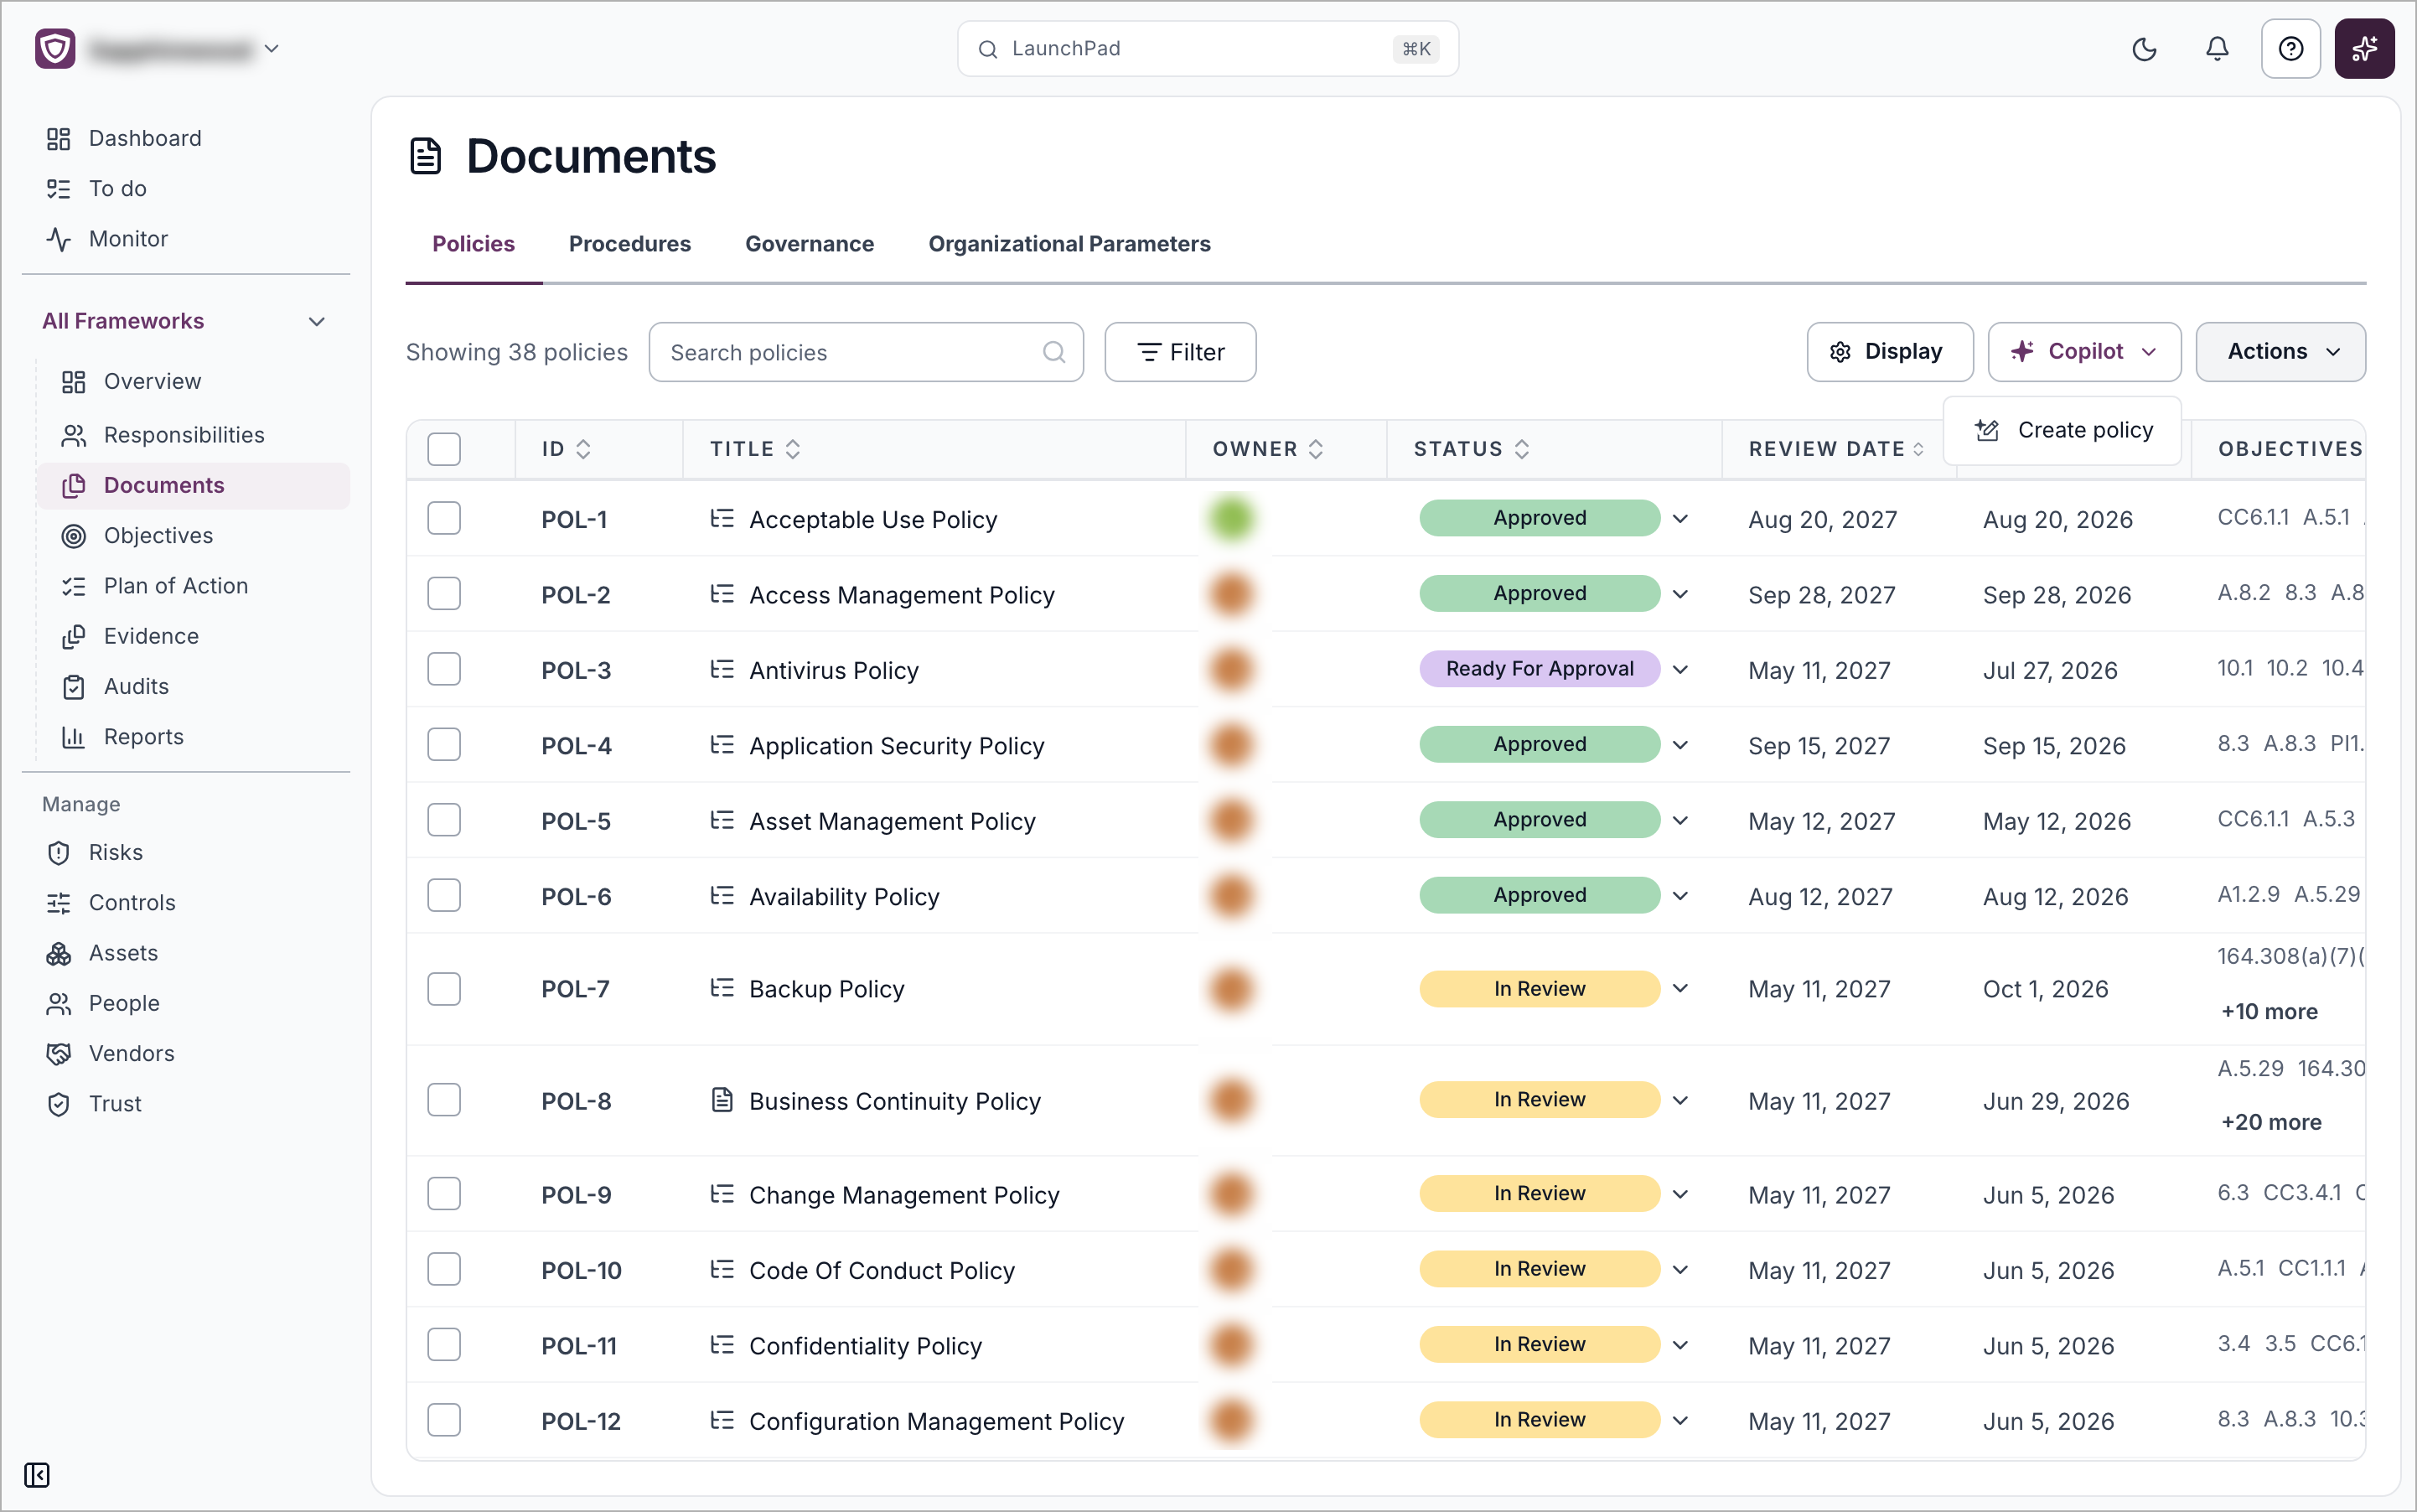The height and width of the screenshot is (1512, 2417).
Task: Click the Filter button
Action: point(1180,352)
